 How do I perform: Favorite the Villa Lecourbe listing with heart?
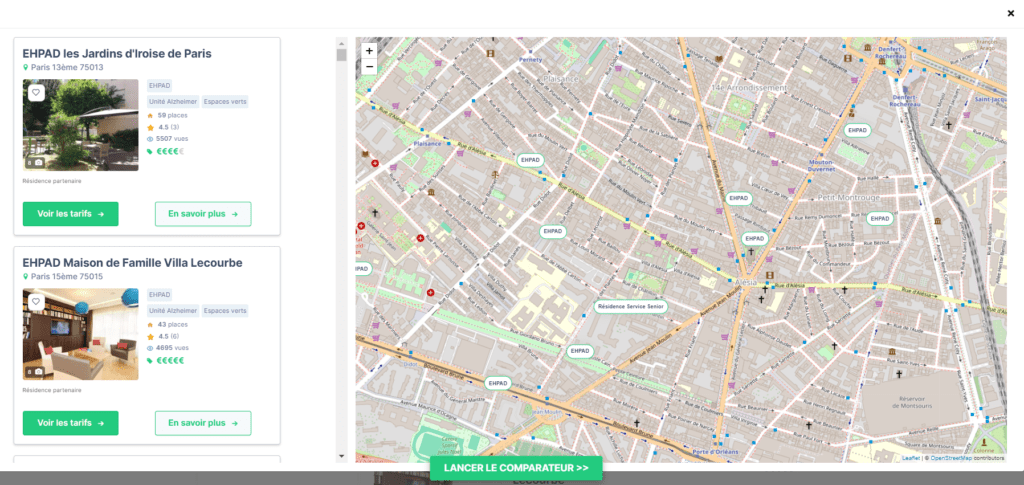36,301
